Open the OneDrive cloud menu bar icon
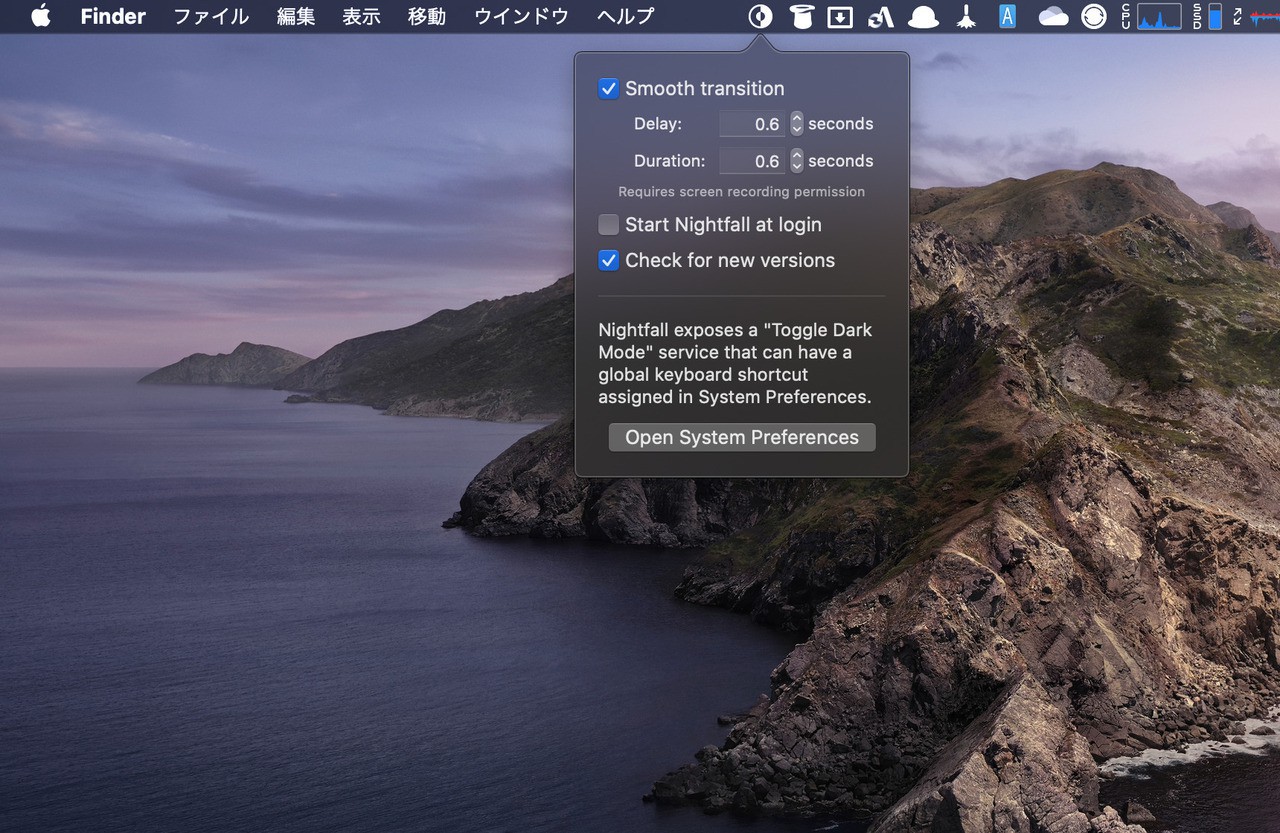This screenshot has width=1280, height=833. [x=1053, y=16]
